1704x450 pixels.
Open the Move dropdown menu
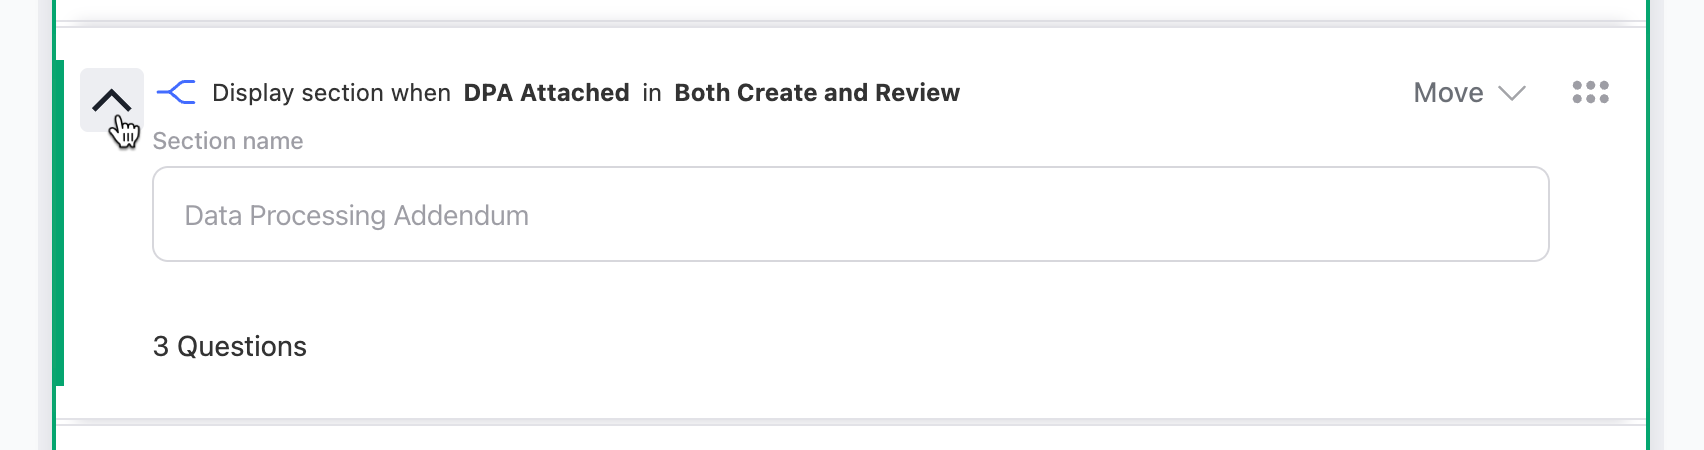1469,93
